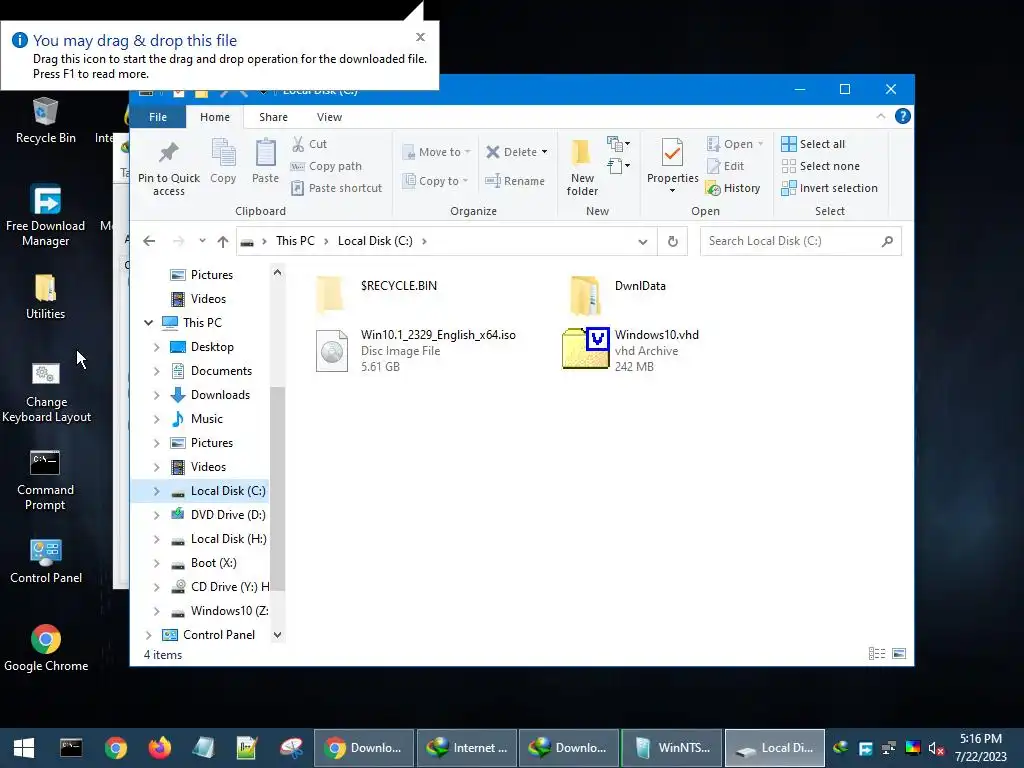
Task: Open address bar history dropdown
Action: tap(643, 242)
